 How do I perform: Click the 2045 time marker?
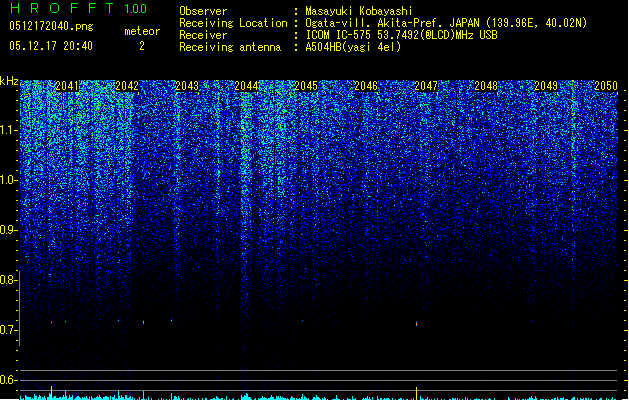[306, 86]
